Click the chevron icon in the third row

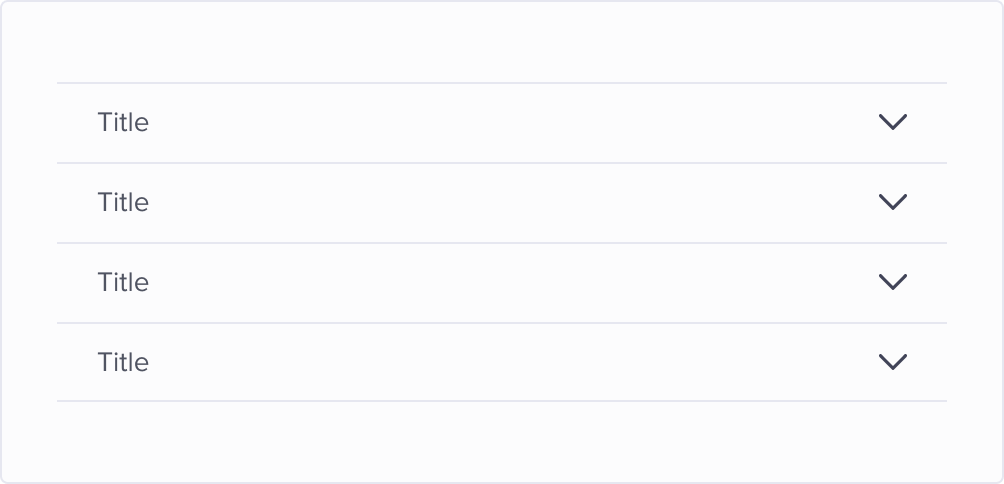click(x=892, y=282)
